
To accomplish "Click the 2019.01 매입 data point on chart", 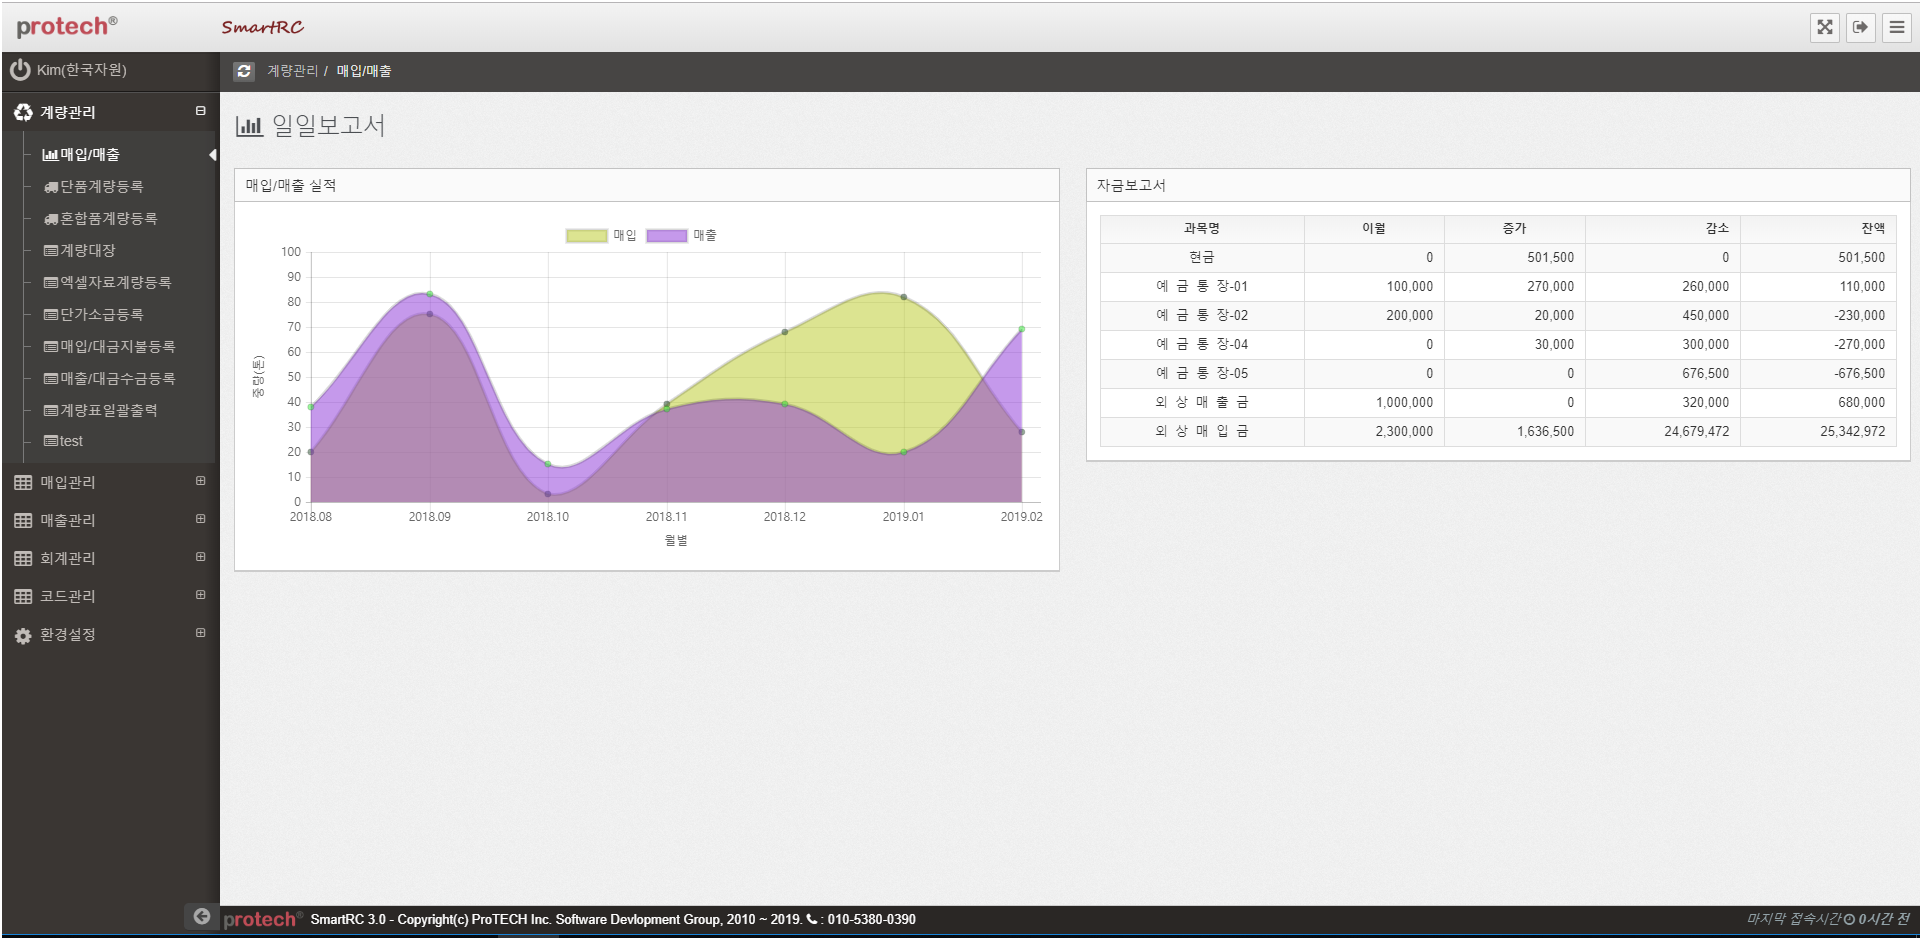I will click(x=904, y=297).
